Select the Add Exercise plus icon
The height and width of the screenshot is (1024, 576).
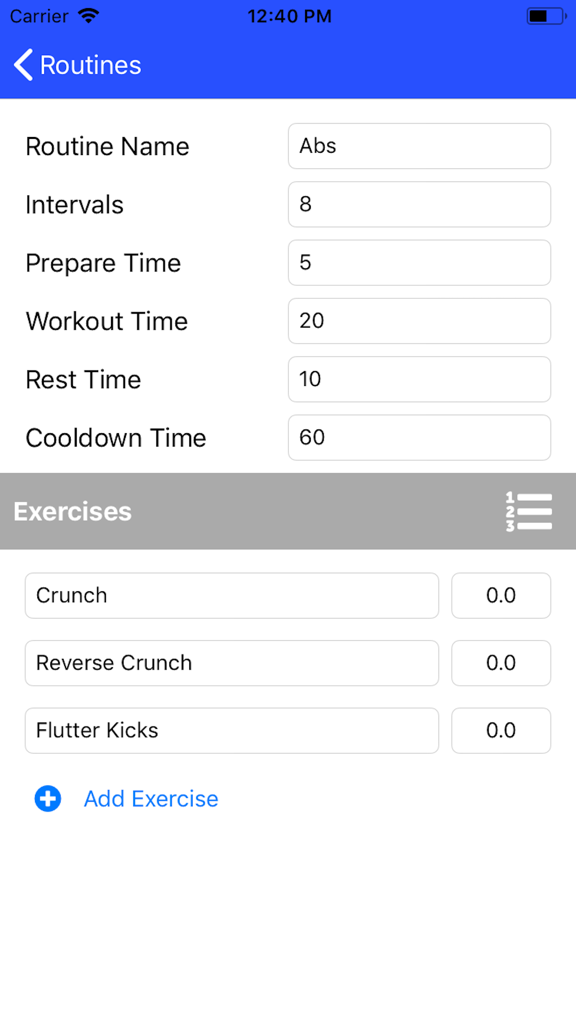(47, 799)
